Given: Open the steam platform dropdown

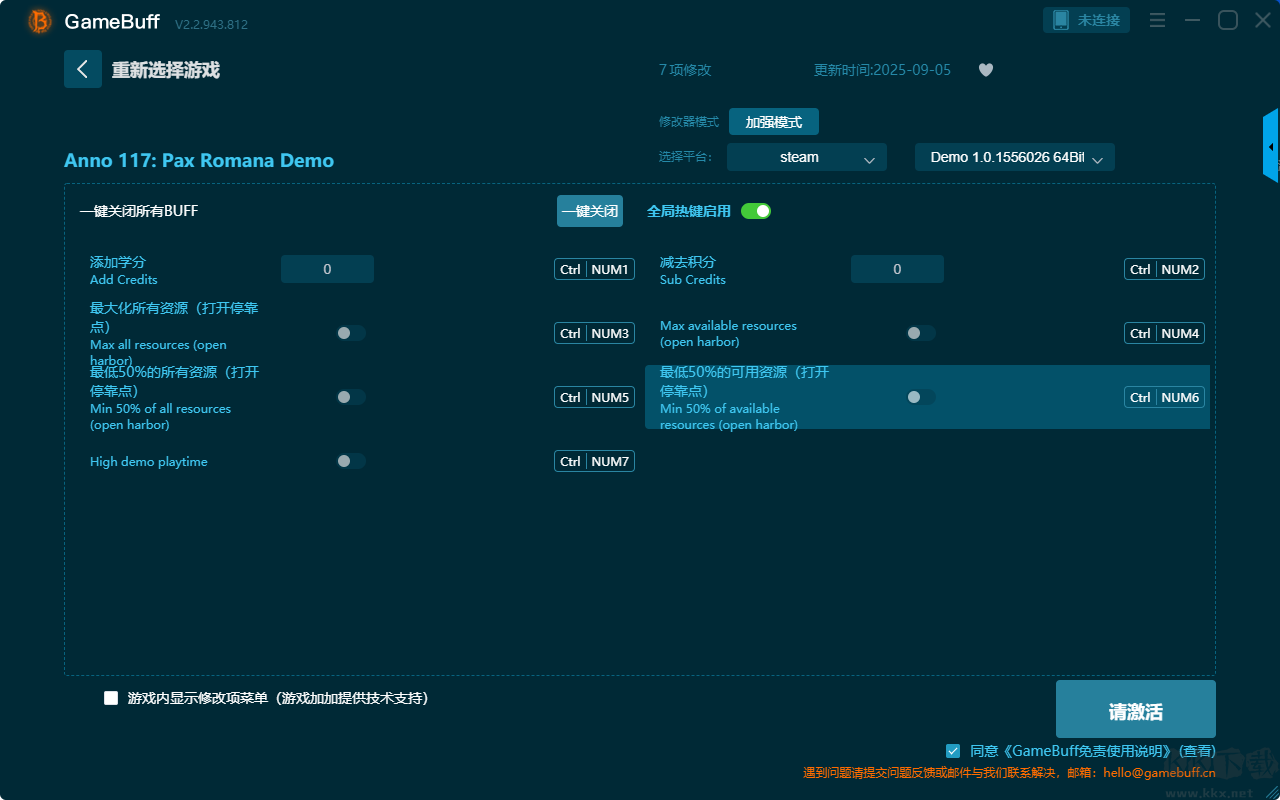Looking at the screenshot, I should (x=806, y=157).
